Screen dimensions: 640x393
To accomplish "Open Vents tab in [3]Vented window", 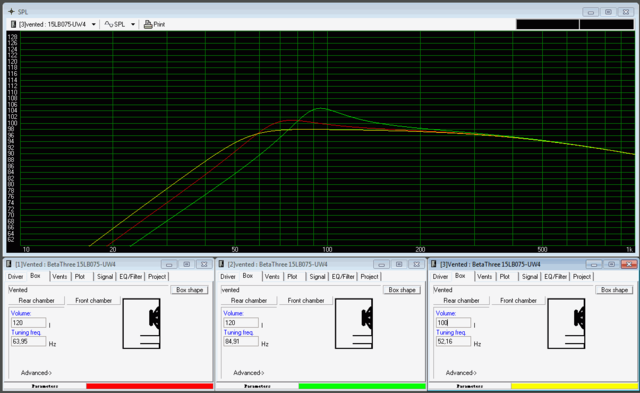I will pyautogui.click(x=484, y=277).
